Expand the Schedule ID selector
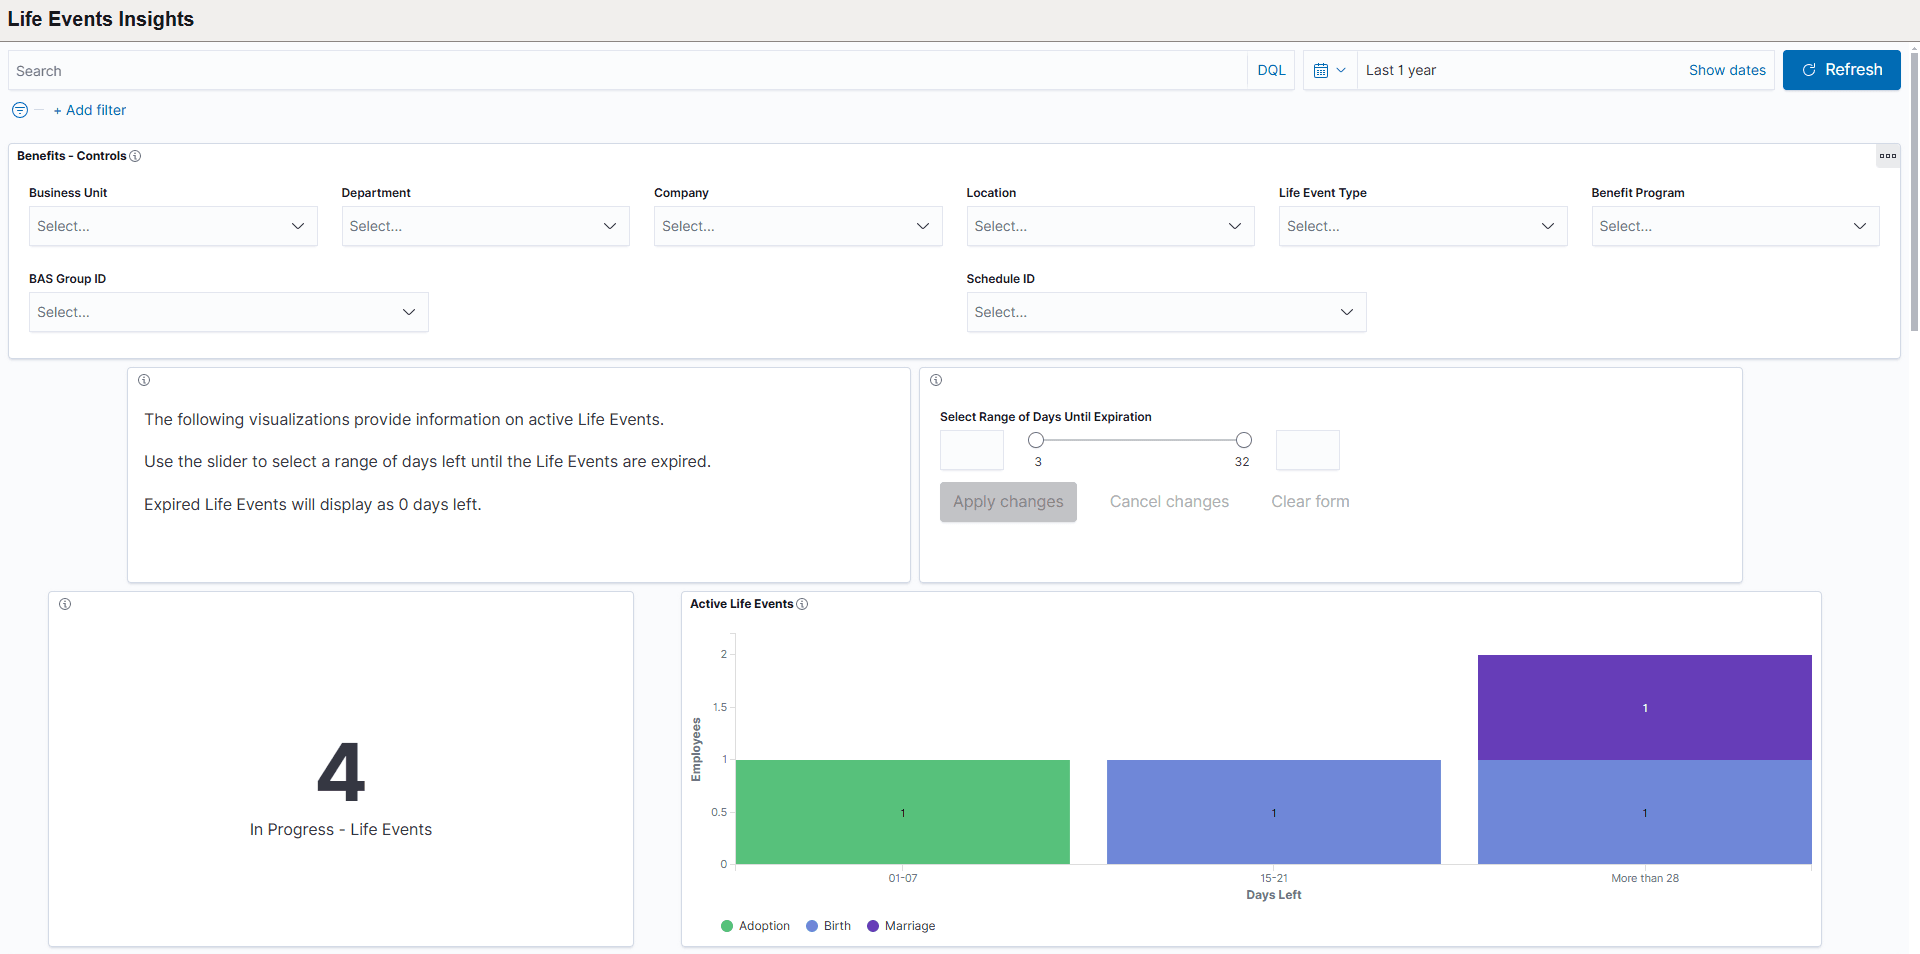 coord(1165,312)
